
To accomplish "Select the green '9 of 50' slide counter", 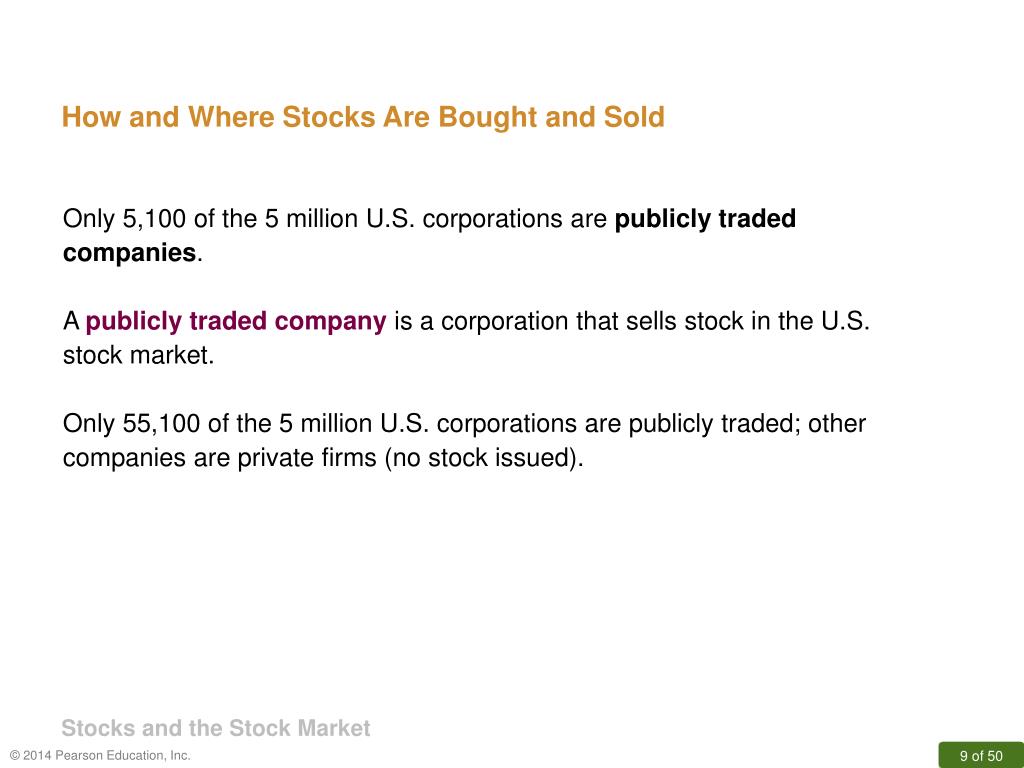I will [981, 756].
